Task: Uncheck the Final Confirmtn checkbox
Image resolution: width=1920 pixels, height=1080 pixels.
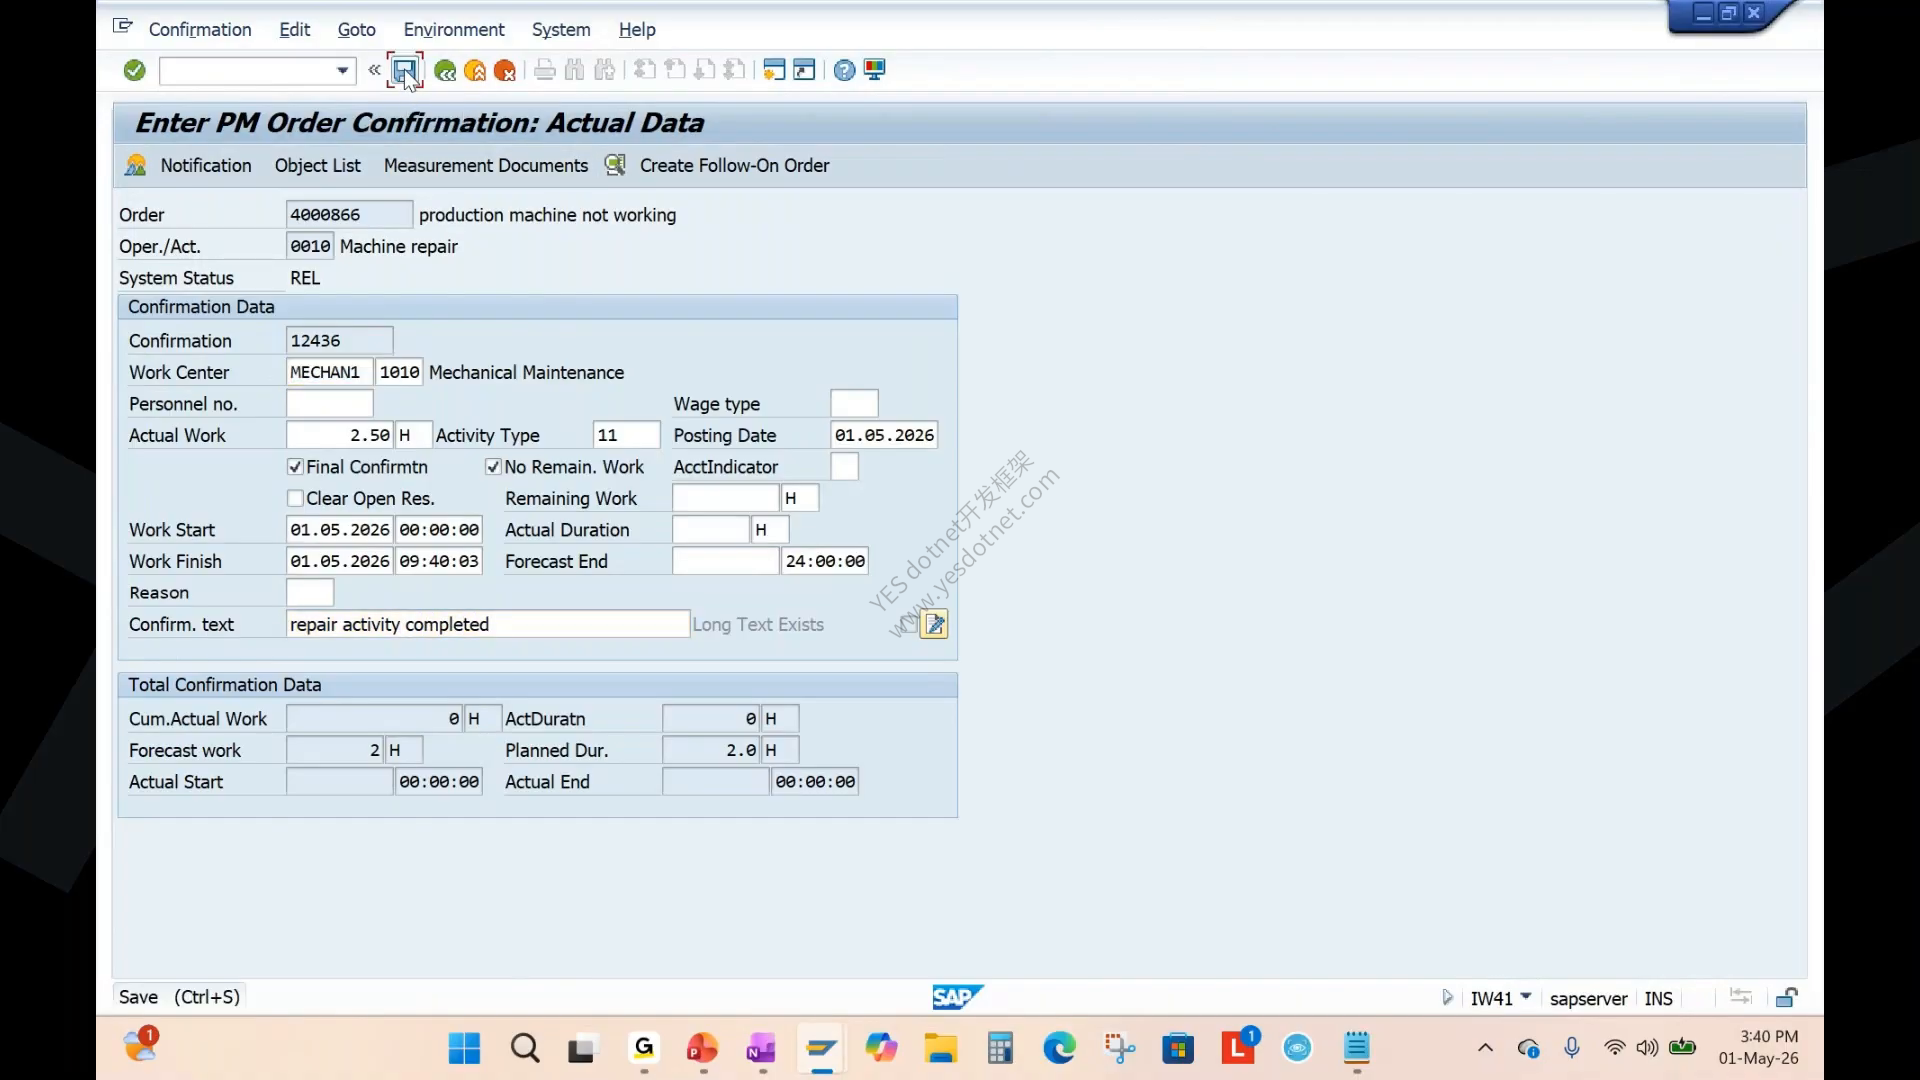Action: tap(295, 467)
